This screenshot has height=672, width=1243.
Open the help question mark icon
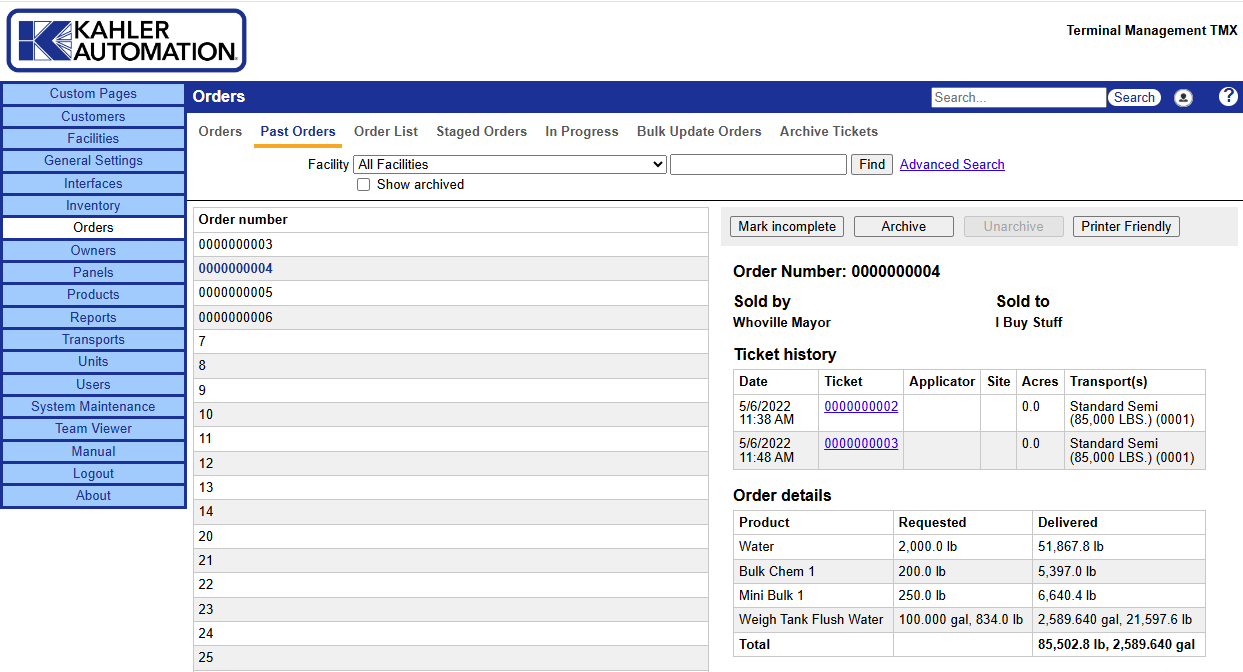coord(1228,96)
